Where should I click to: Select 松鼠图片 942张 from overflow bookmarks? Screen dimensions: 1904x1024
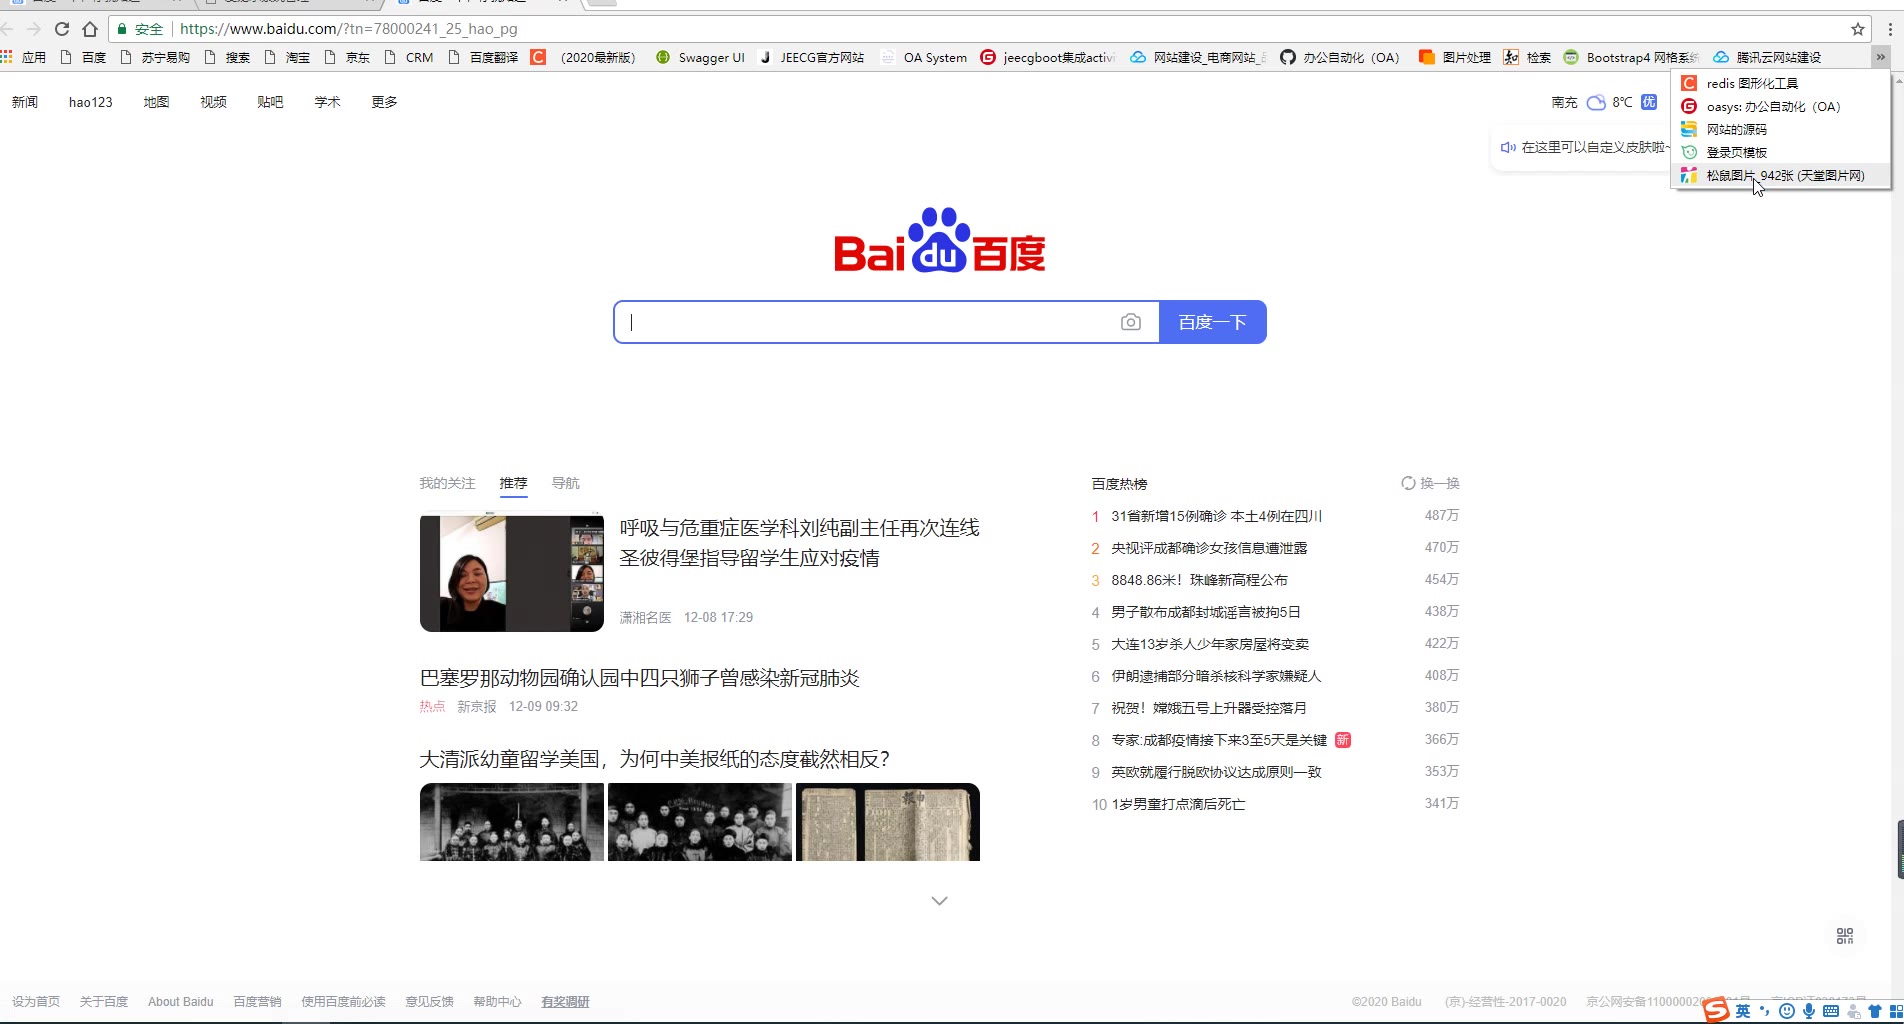pos(1780,175)
